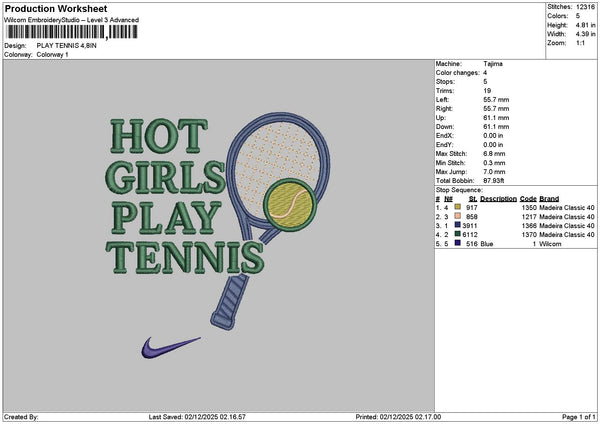600x424 pixels.
Task: Click the barcode in the header
Action: click(72, 32)
